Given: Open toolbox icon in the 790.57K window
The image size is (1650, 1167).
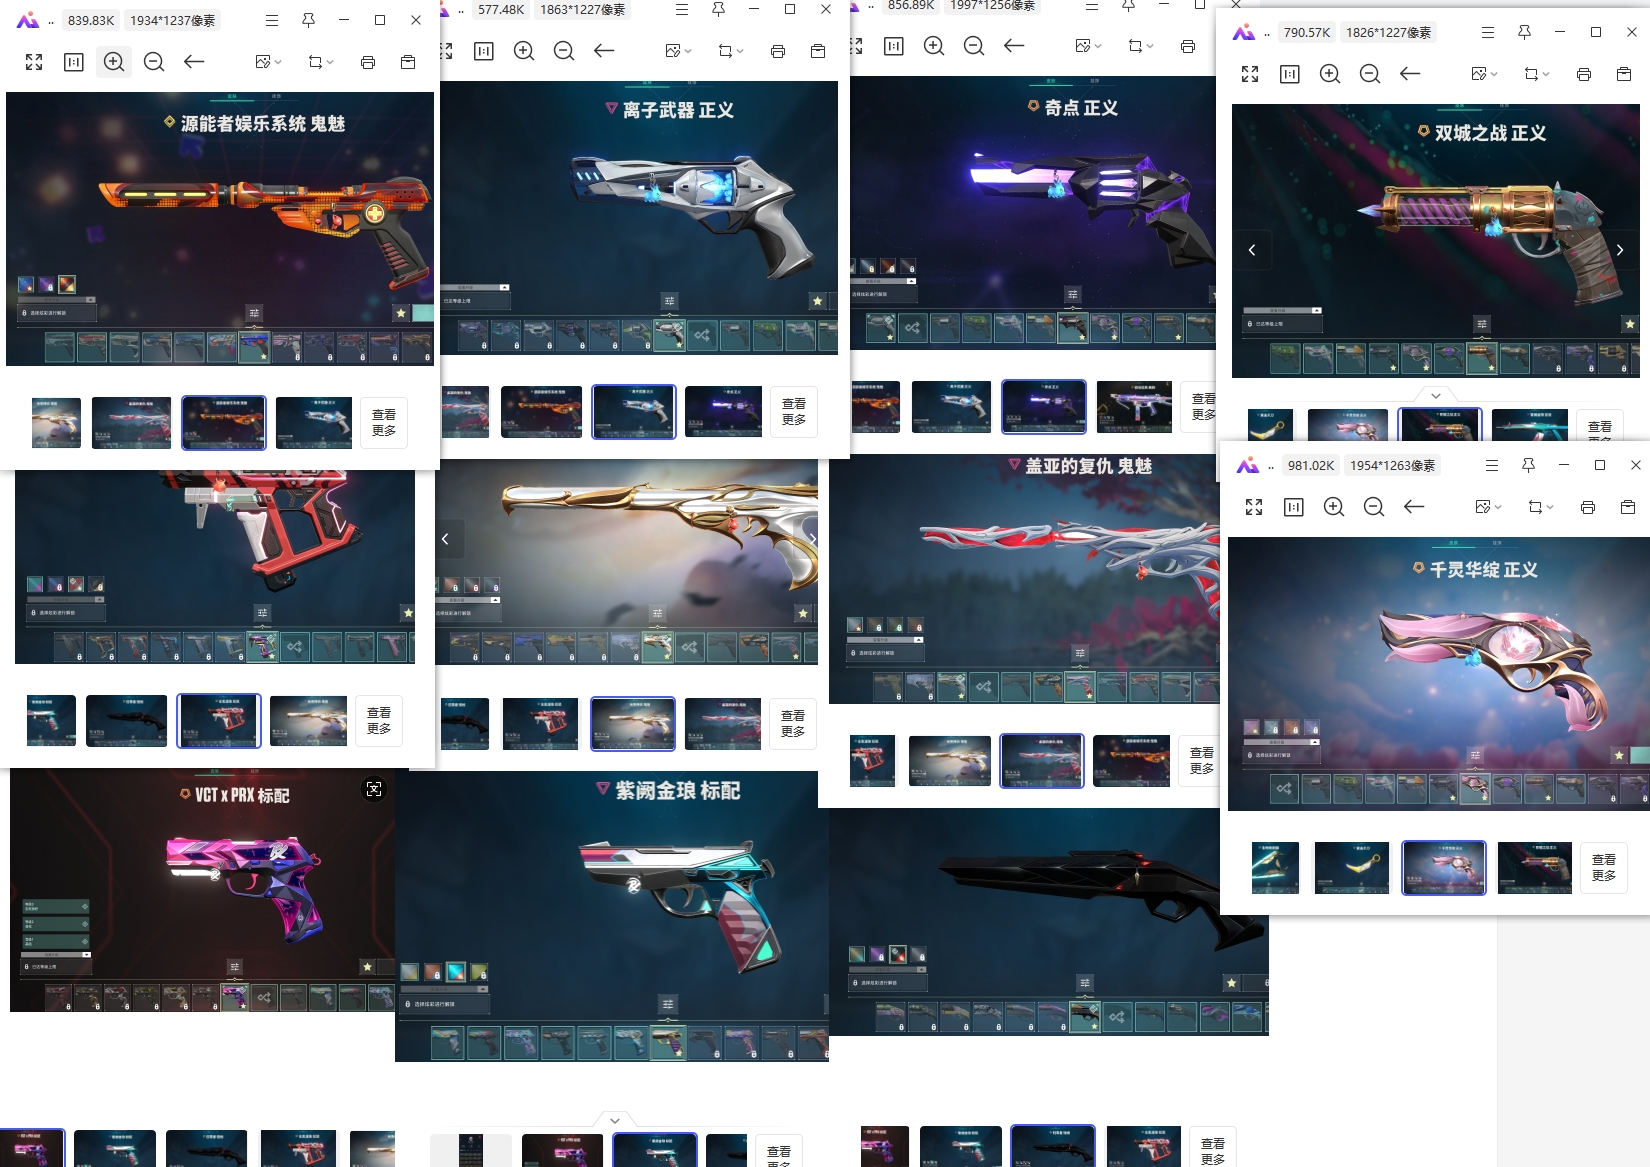Looking at the screenshot, I should 1624,74.
